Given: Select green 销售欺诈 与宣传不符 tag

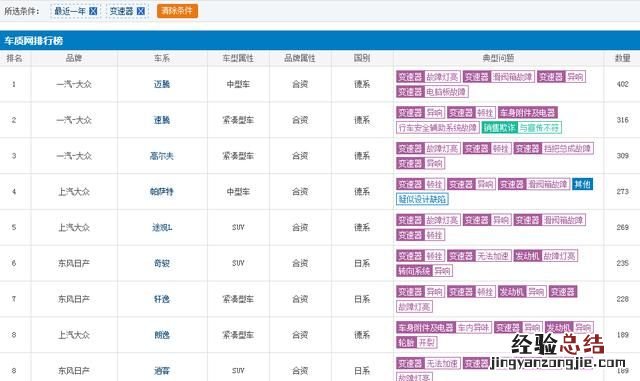Looking at the screenshot, I should click(522, 128).
